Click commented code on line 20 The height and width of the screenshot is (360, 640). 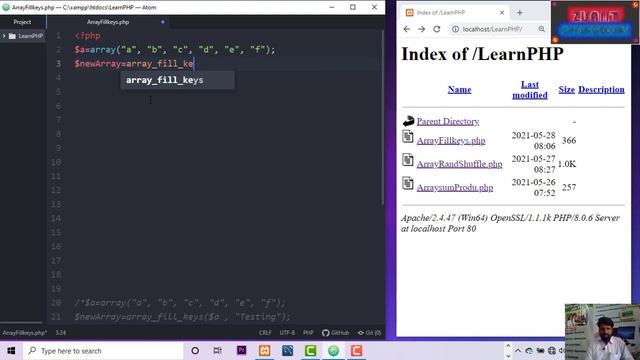click(x=180, y=303)
